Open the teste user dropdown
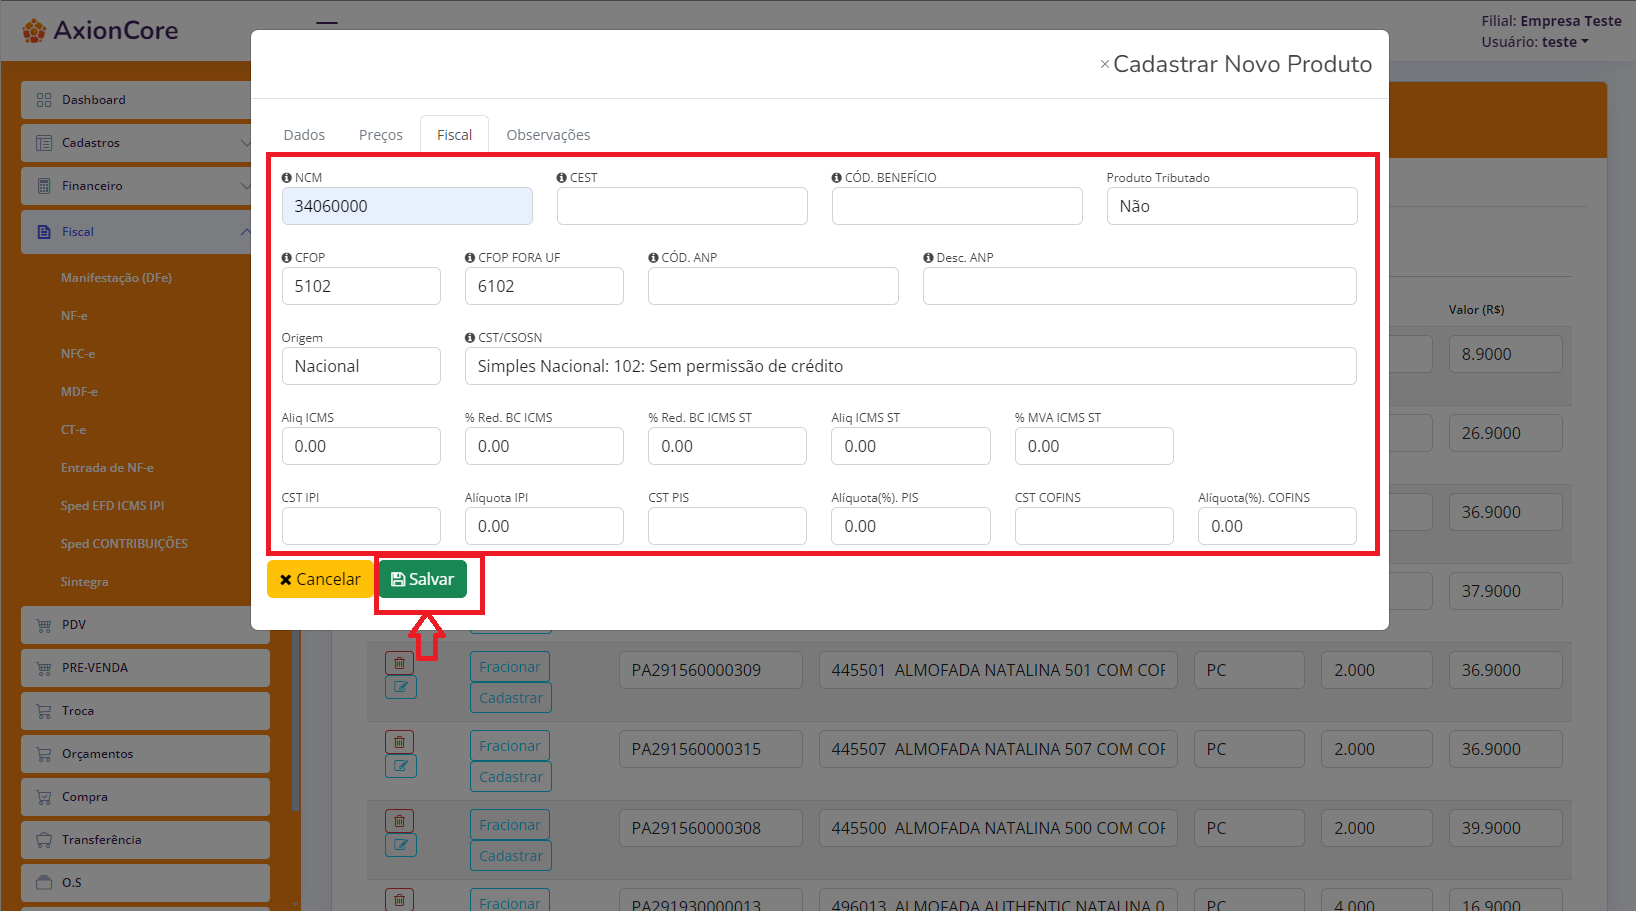 1565,42
